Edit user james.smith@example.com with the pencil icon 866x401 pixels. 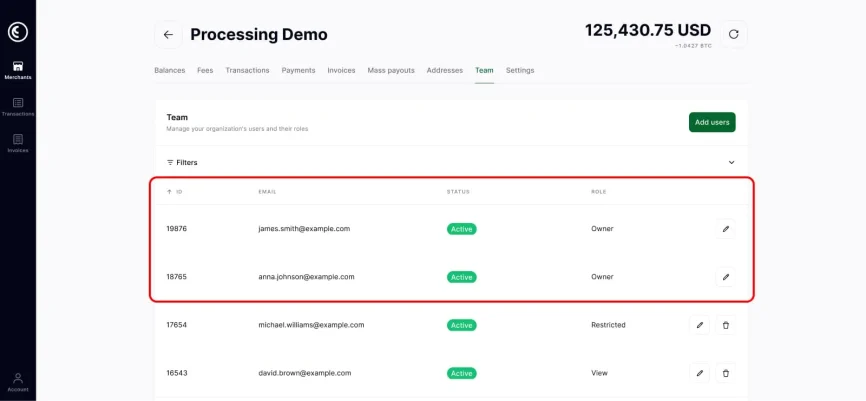pos(726,229)
